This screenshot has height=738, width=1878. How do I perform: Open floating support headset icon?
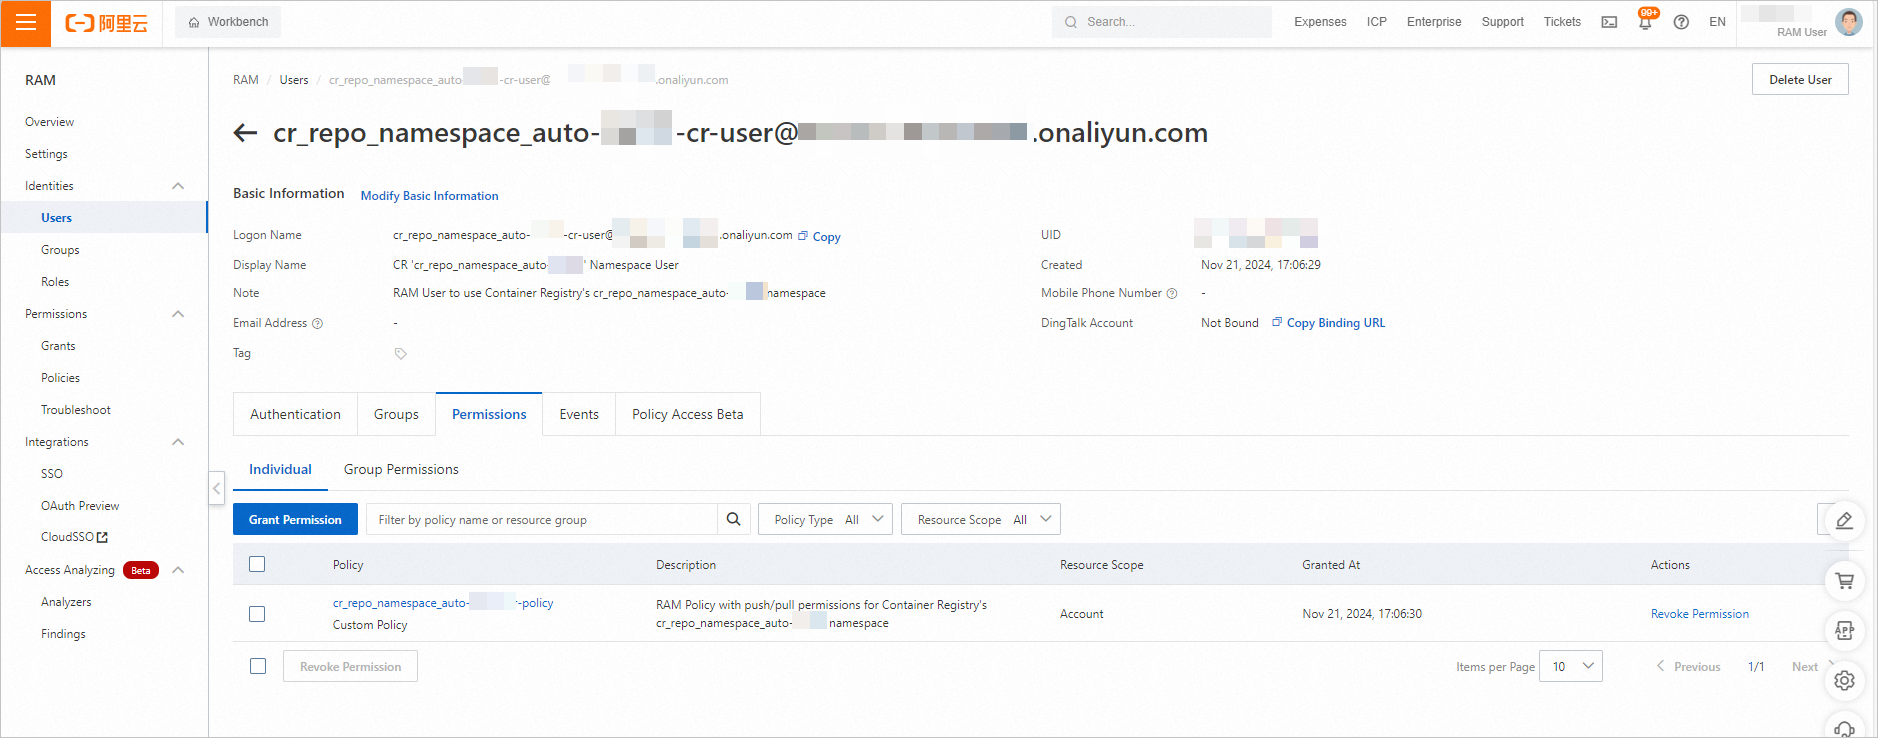tap(1845, 727)
